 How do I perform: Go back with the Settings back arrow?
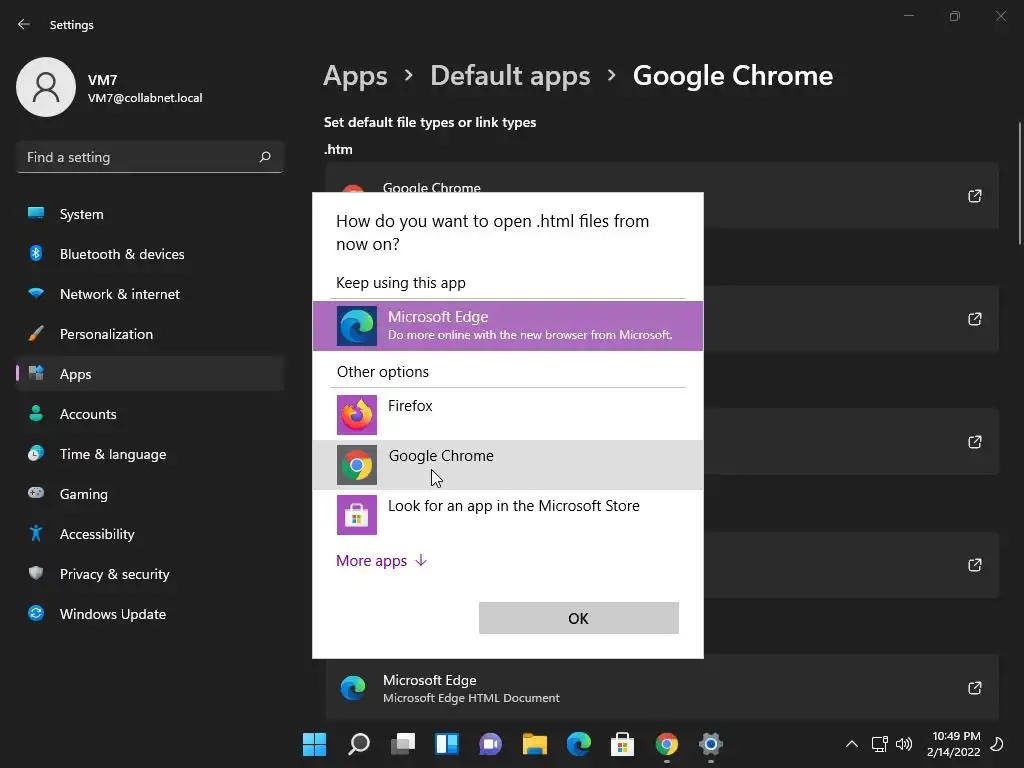point(24,24)
